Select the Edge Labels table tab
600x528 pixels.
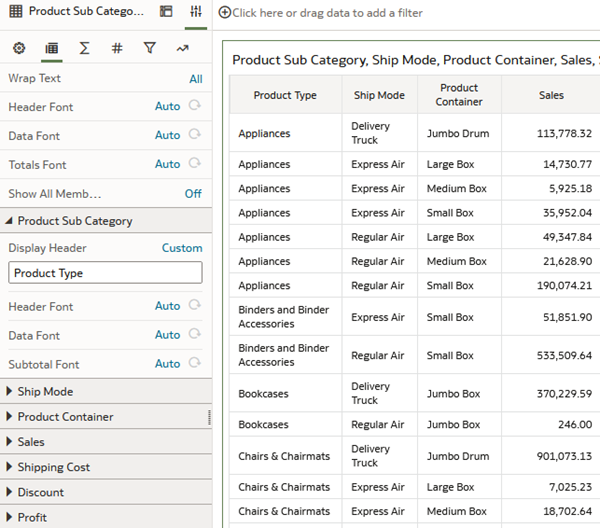click(52, 48)
